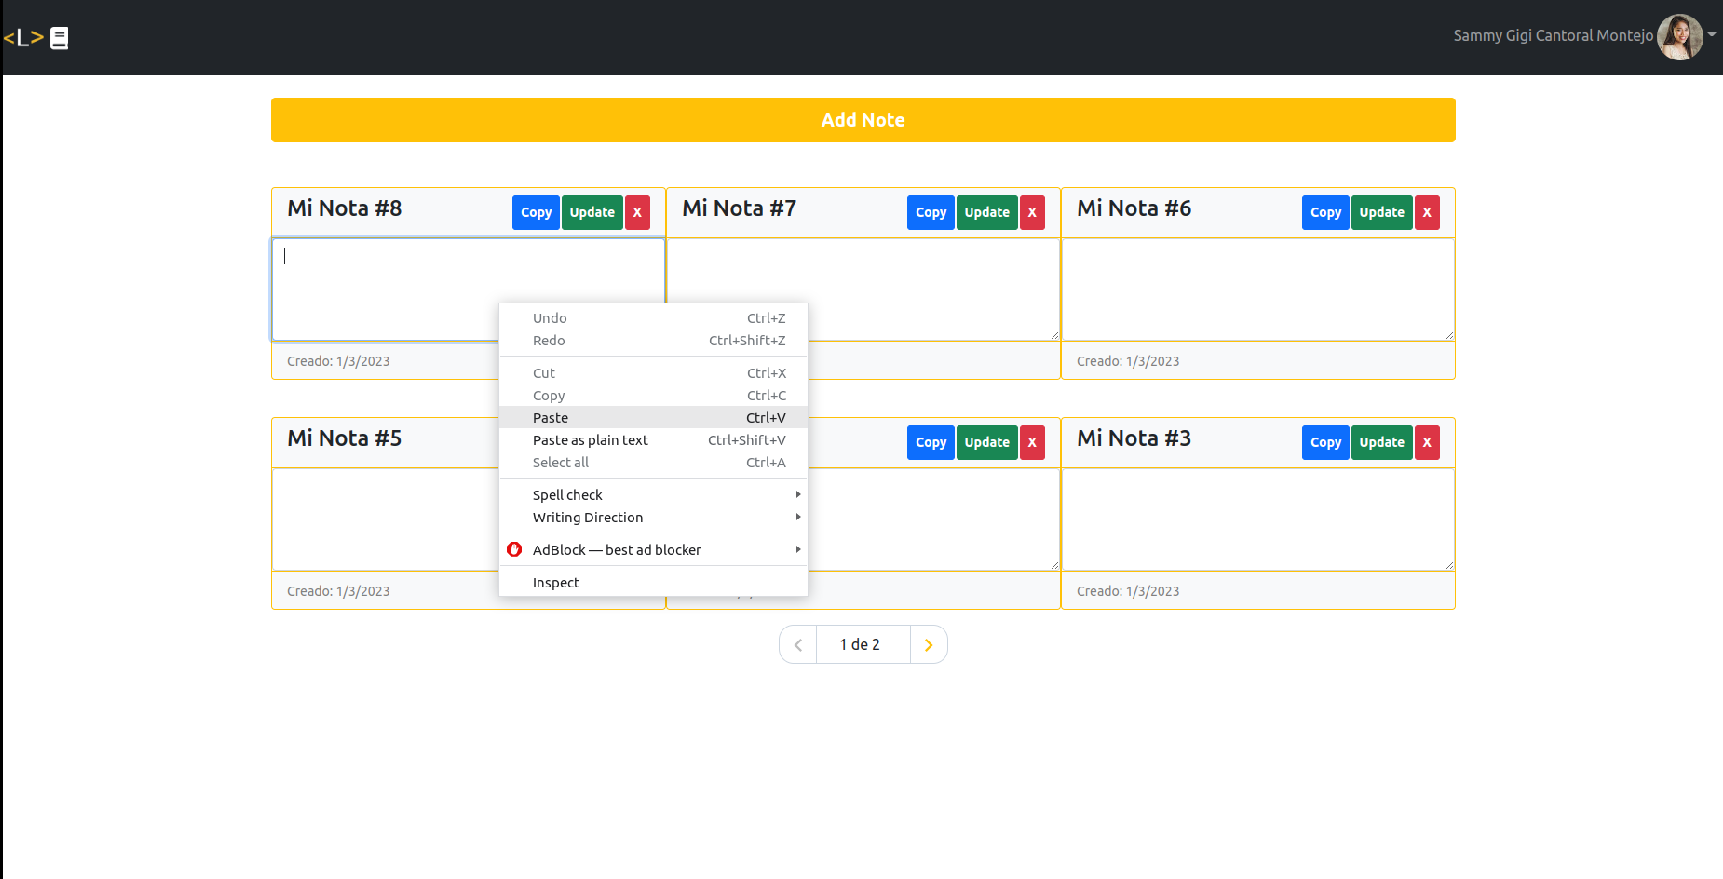This screenshot has height=879, width=1723.
Task: Update Mi Nota #8
Action: [592, 212]
